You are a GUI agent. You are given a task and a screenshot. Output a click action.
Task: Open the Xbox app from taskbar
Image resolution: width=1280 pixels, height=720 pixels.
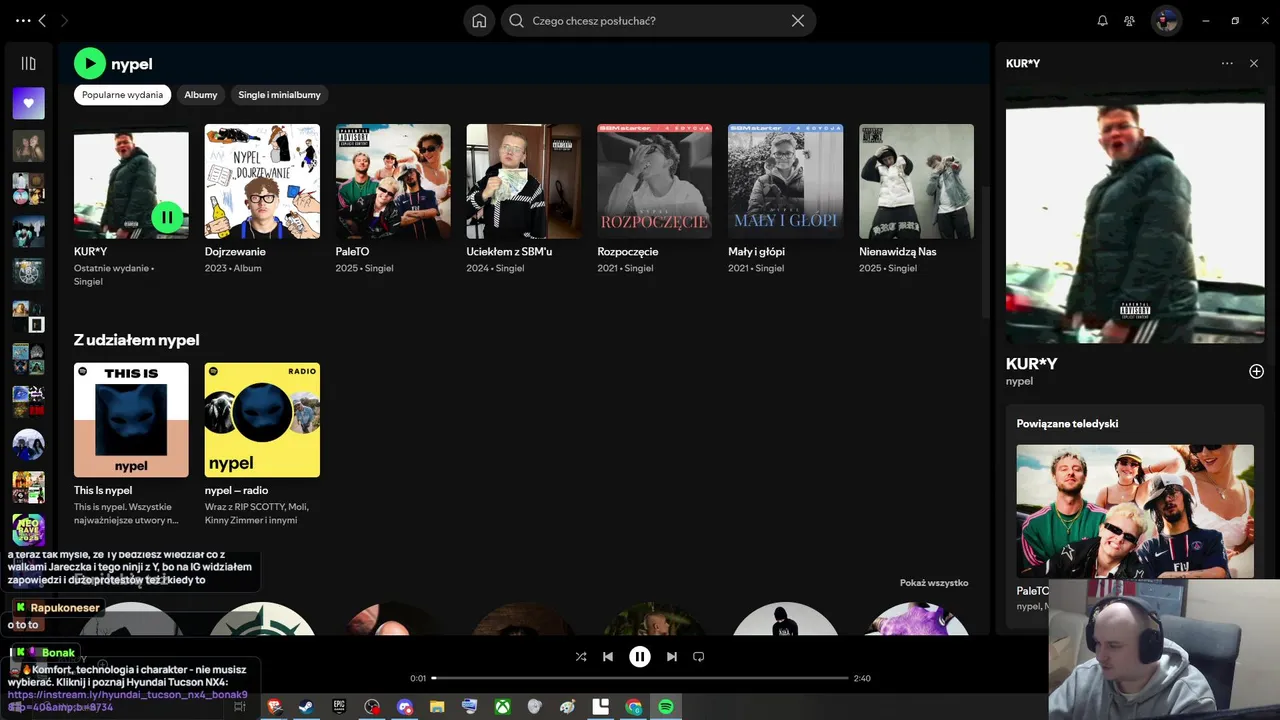(x=502, y=707)
